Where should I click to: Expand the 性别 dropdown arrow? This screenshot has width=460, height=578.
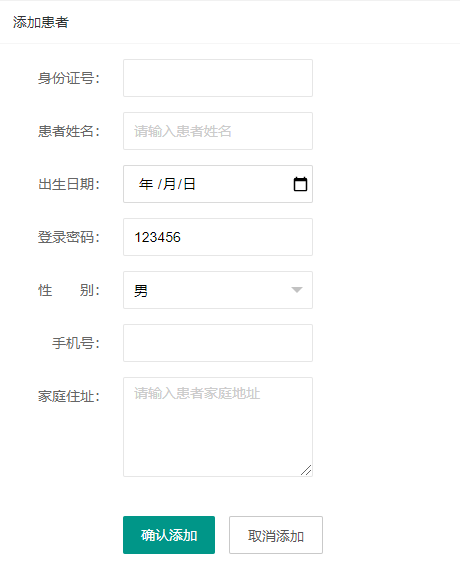(297, 290)
